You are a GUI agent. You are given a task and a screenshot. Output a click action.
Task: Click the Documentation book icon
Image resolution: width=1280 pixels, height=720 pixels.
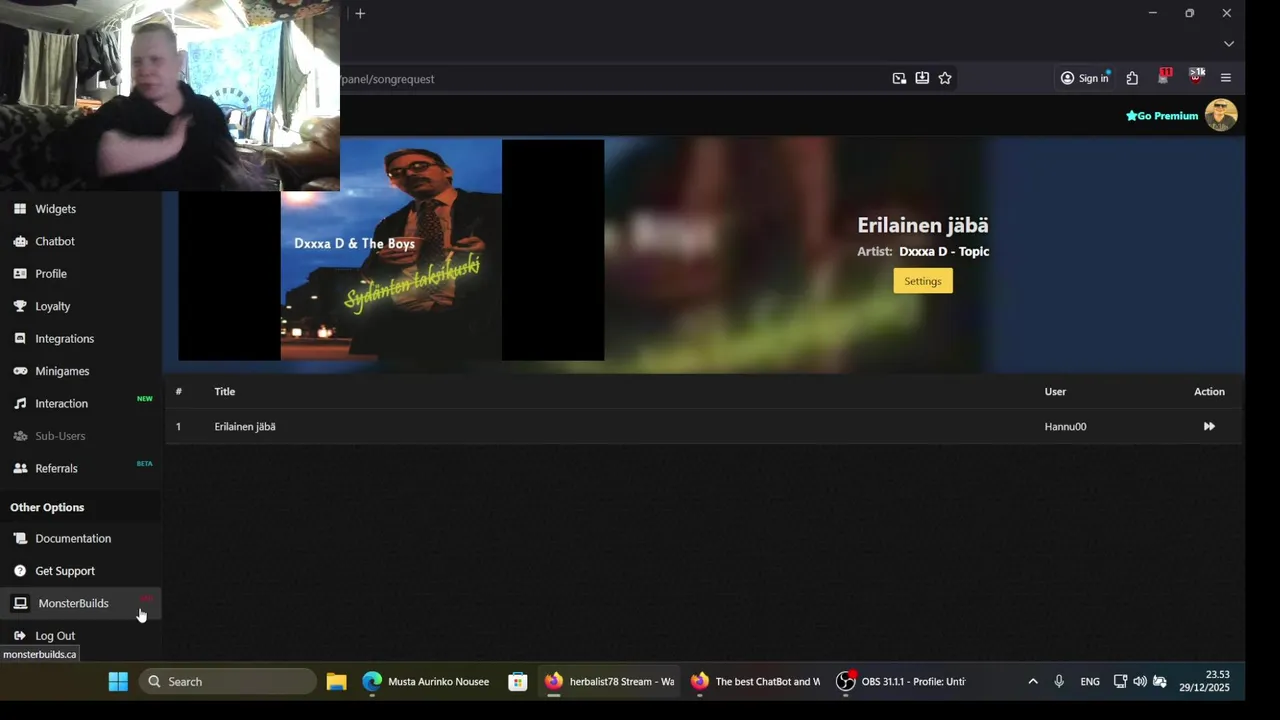coord(20,538)
